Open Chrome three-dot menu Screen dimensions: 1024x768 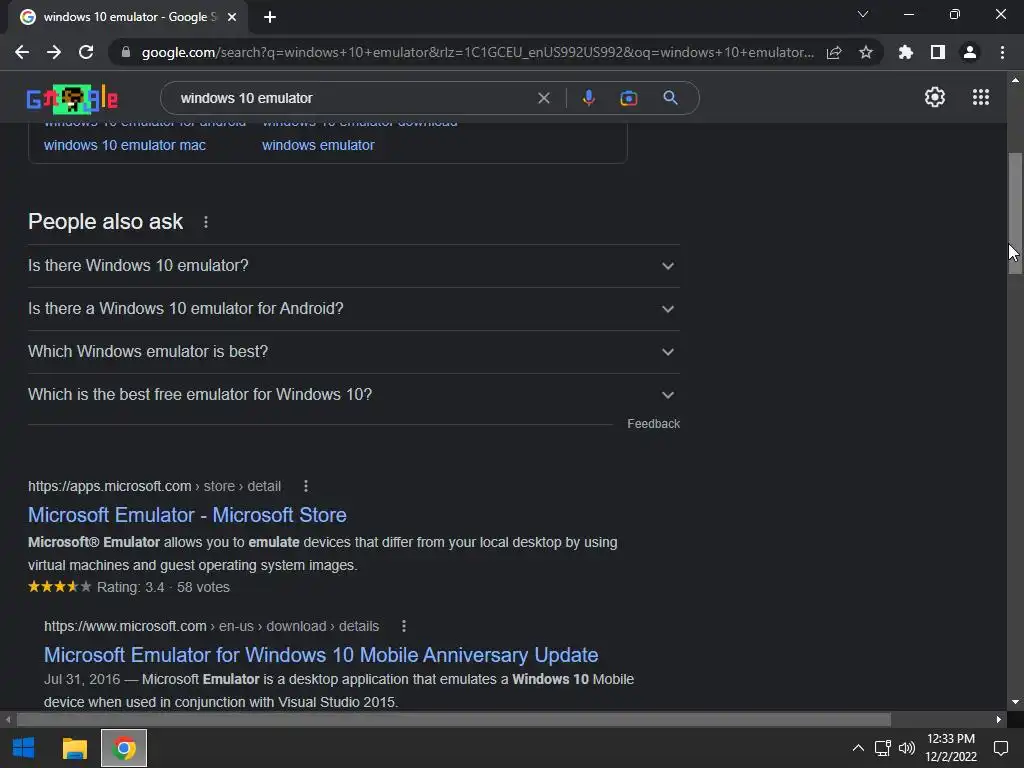pos(1002,52)
